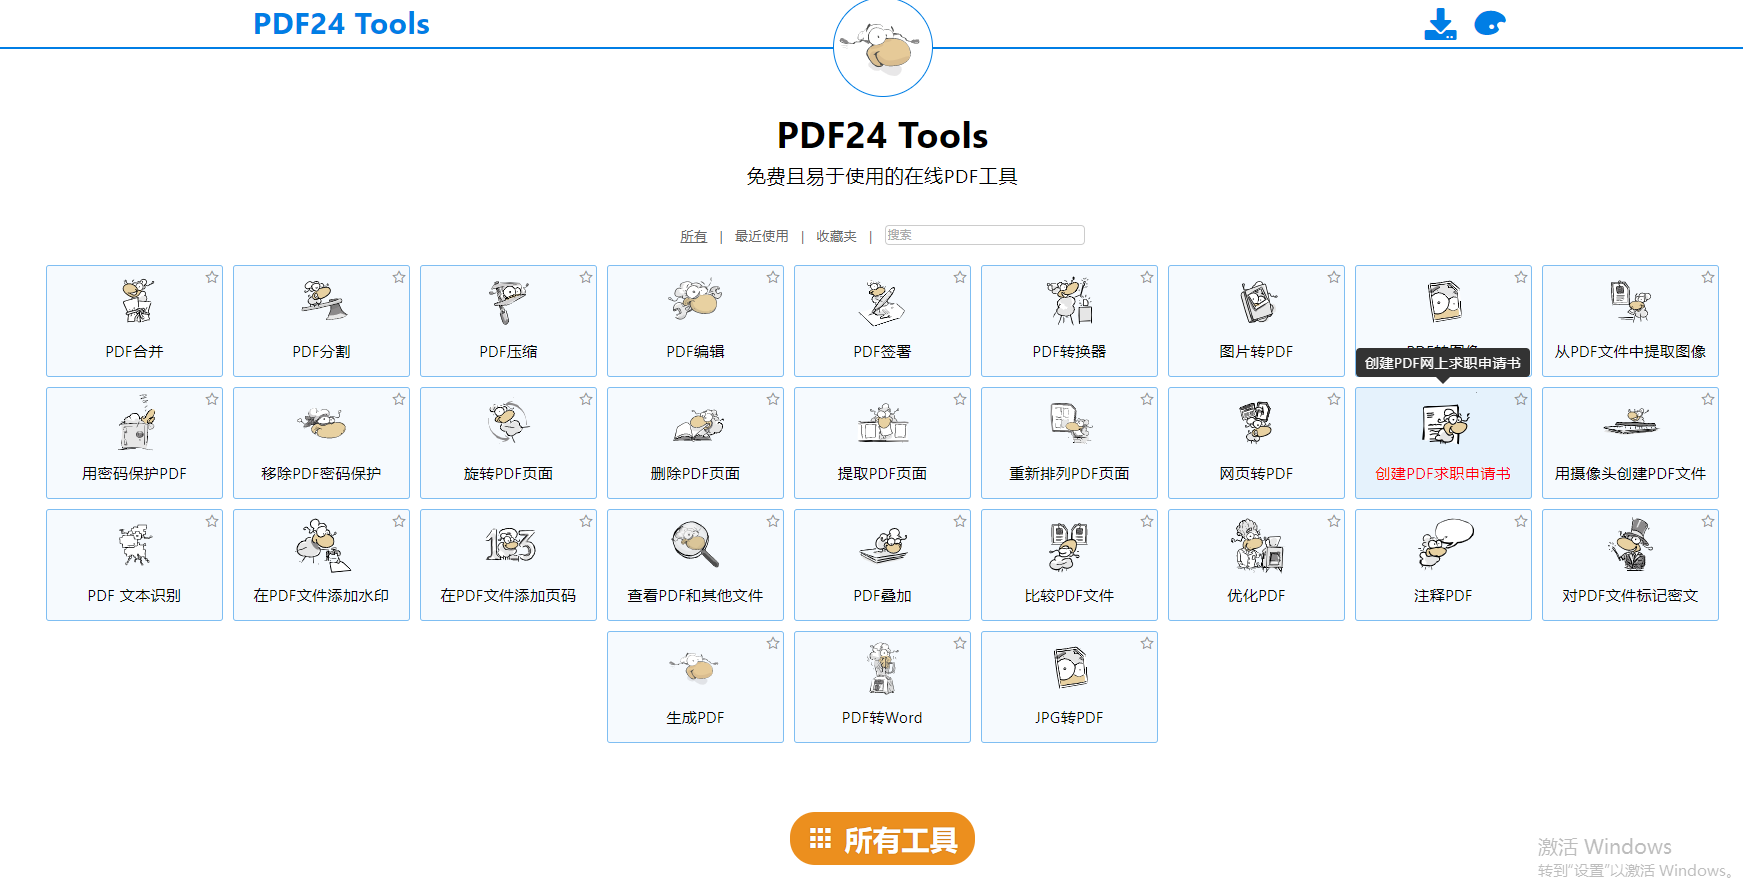Open the 在PDF文件添加页码 tool
This screenshot has width=1743, height=881.
(x=508, y=565)
